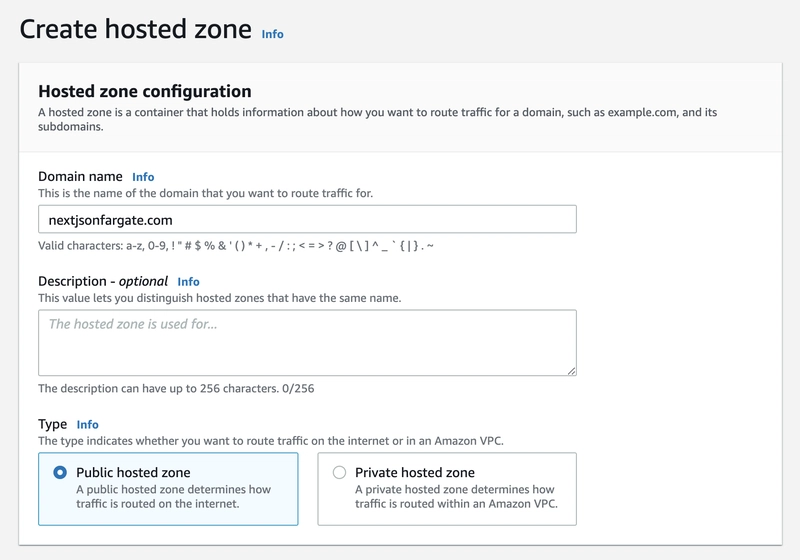
Task: Click the helper text under the Type label
Action: point(280,441)
